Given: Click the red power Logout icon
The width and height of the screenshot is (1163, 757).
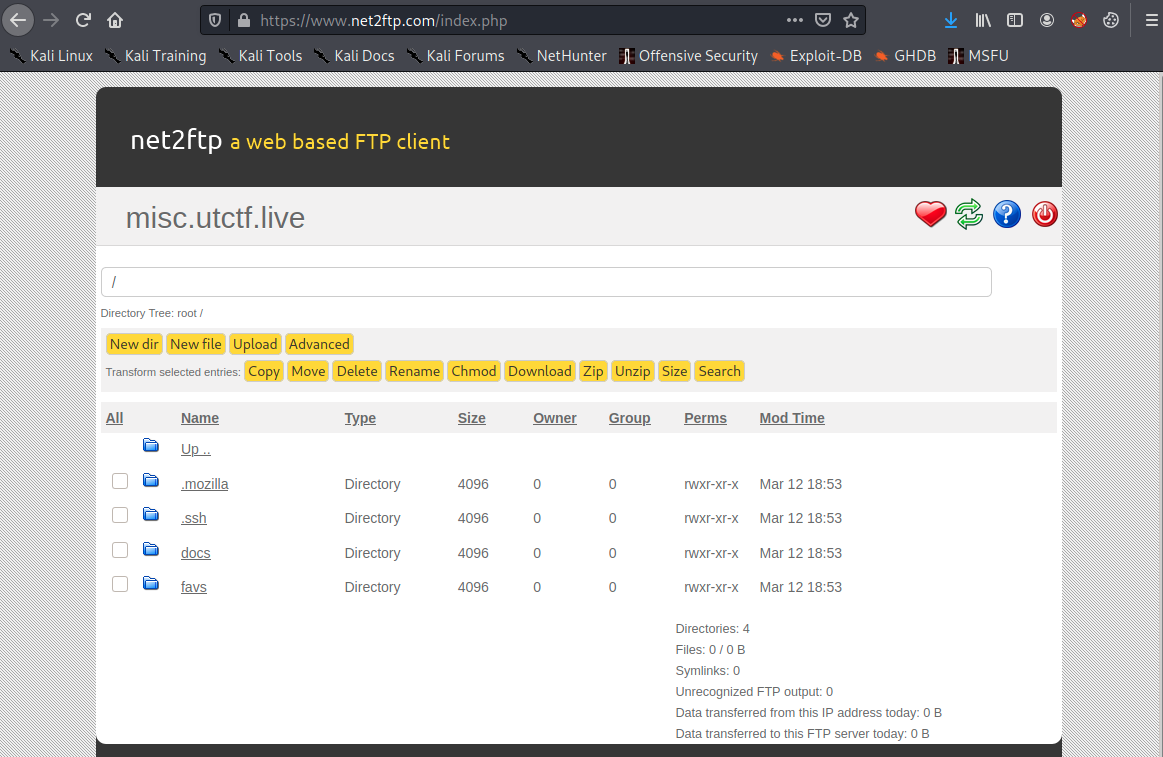Looking at the screenshot, I should (x=1044, y=214).
